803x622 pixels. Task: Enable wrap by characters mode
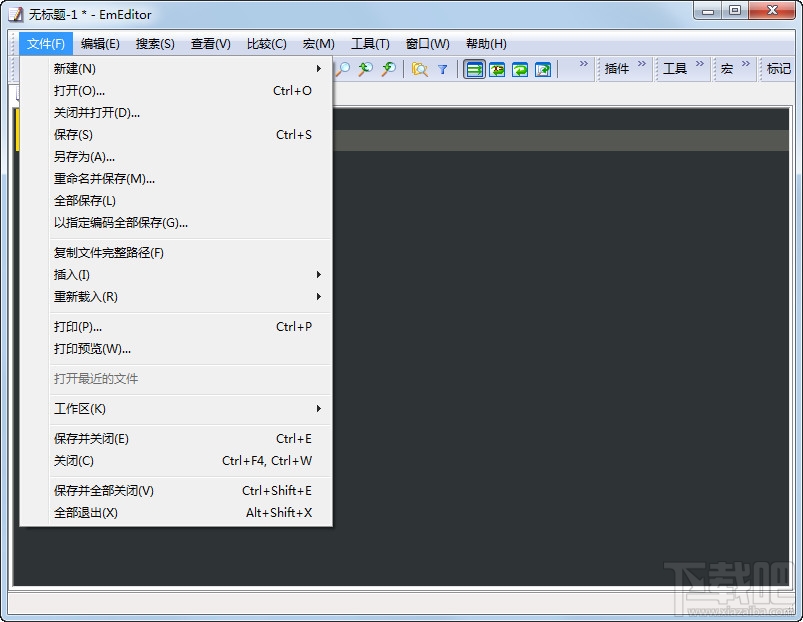[499, 69]
